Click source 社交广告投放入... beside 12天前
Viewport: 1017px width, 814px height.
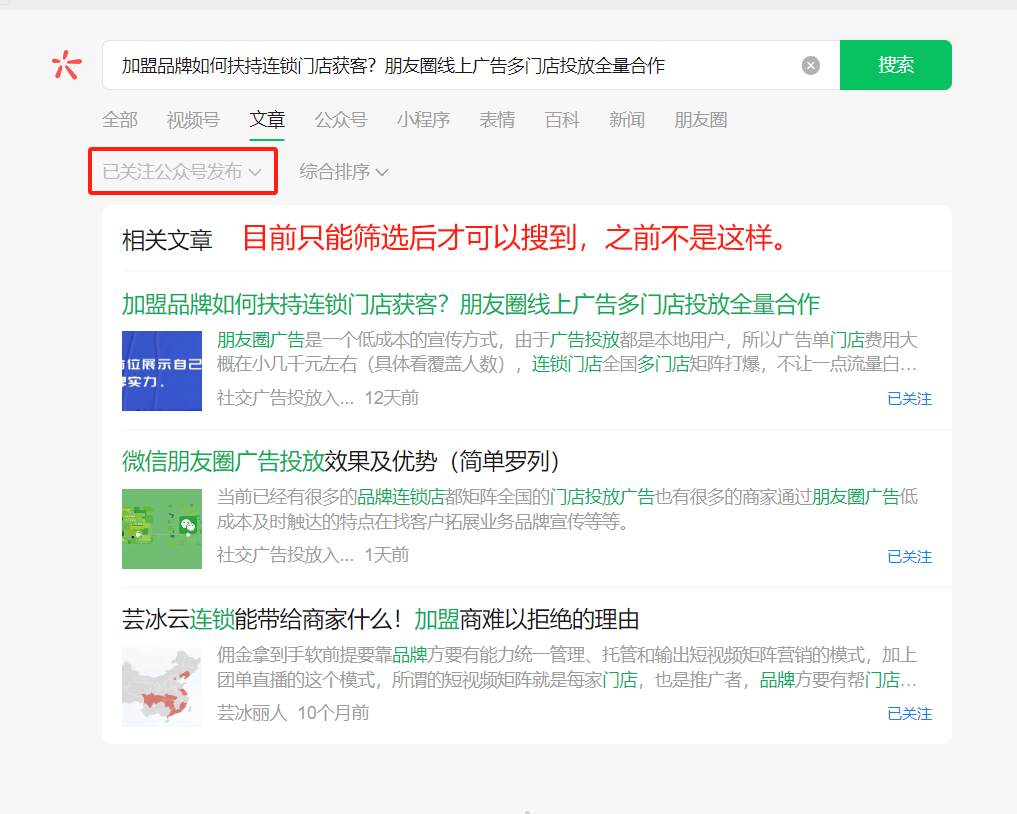285,398
